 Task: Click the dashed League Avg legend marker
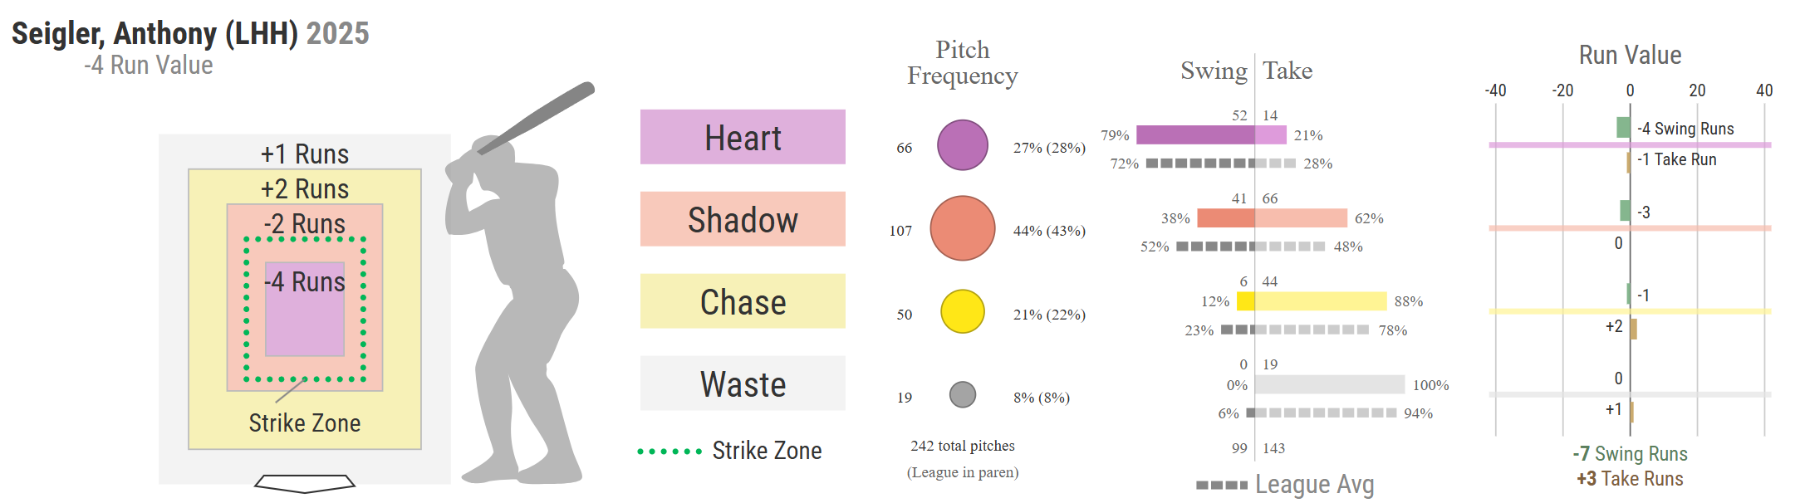(x=1221, y=485)
